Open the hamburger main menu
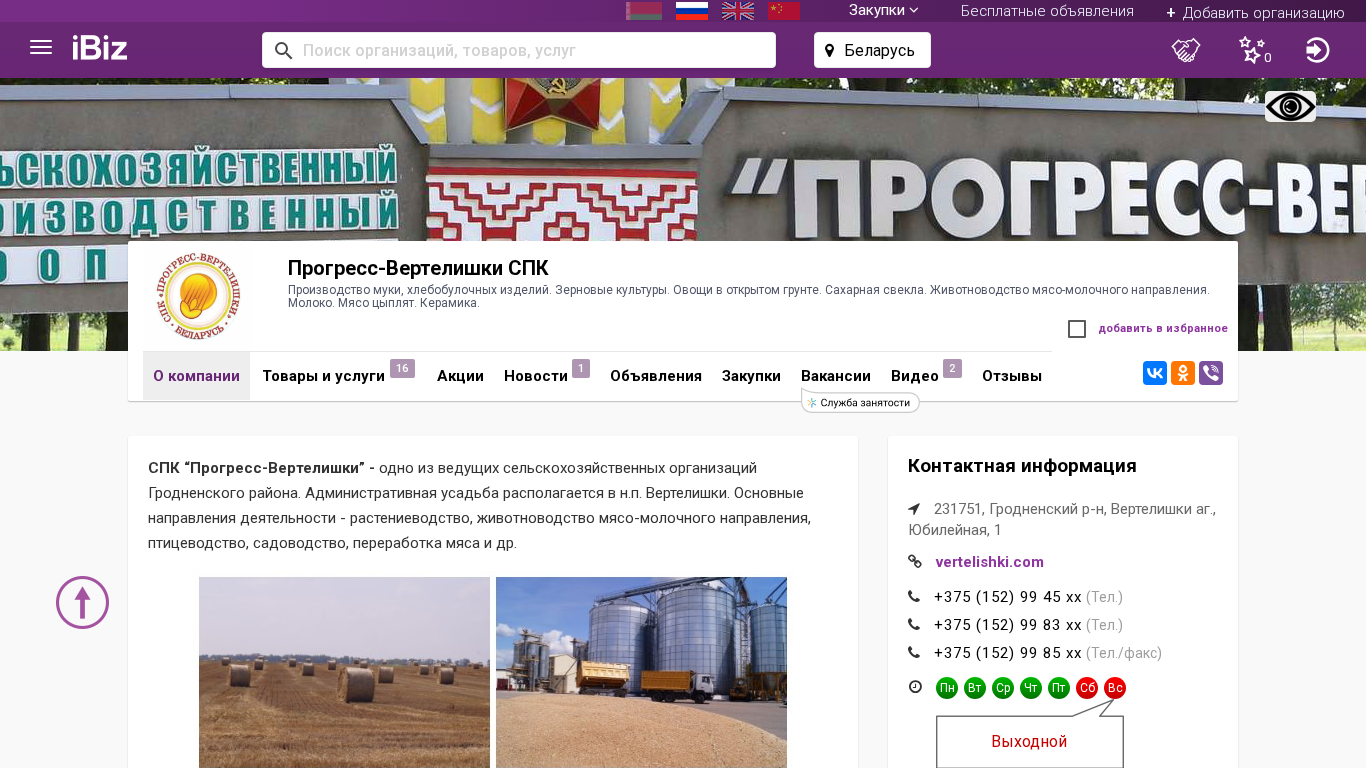 tap(41, 48)
